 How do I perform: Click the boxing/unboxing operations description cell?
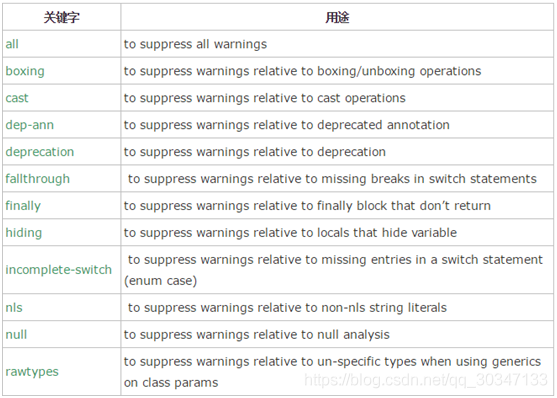(x=337, y=71)
